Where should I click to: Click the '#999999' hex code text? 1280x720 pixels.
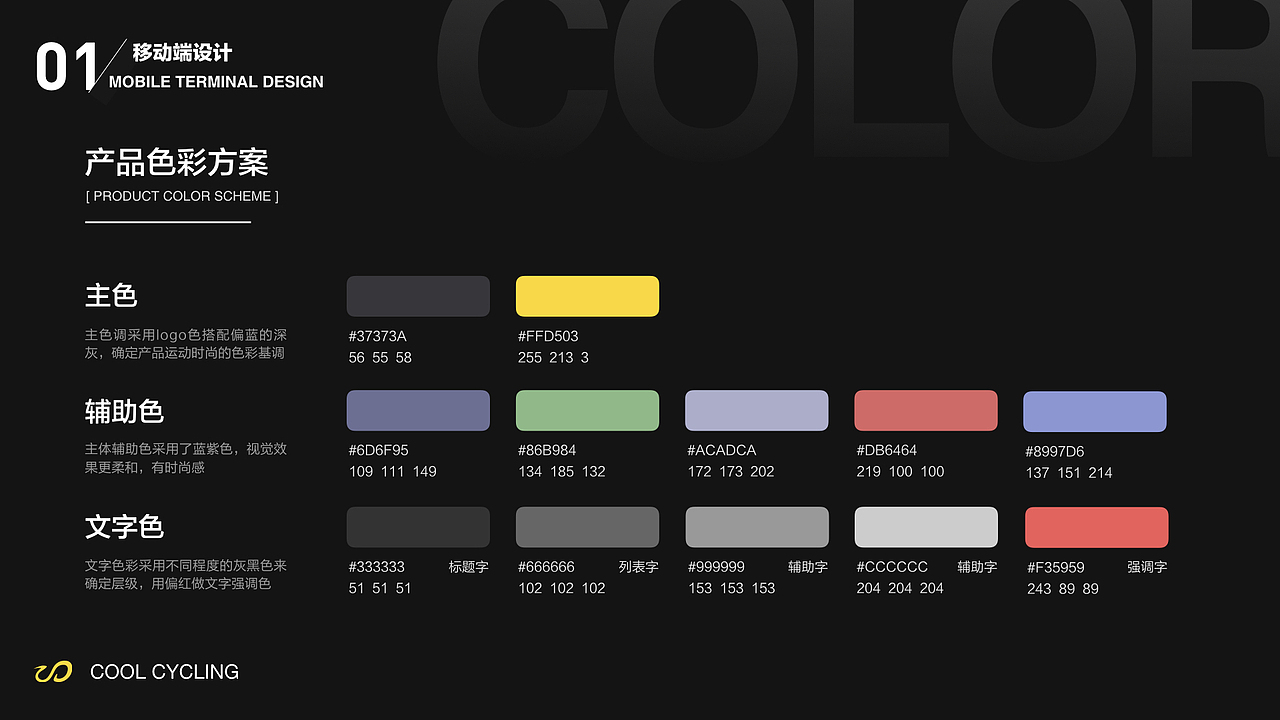click(716, 566)
